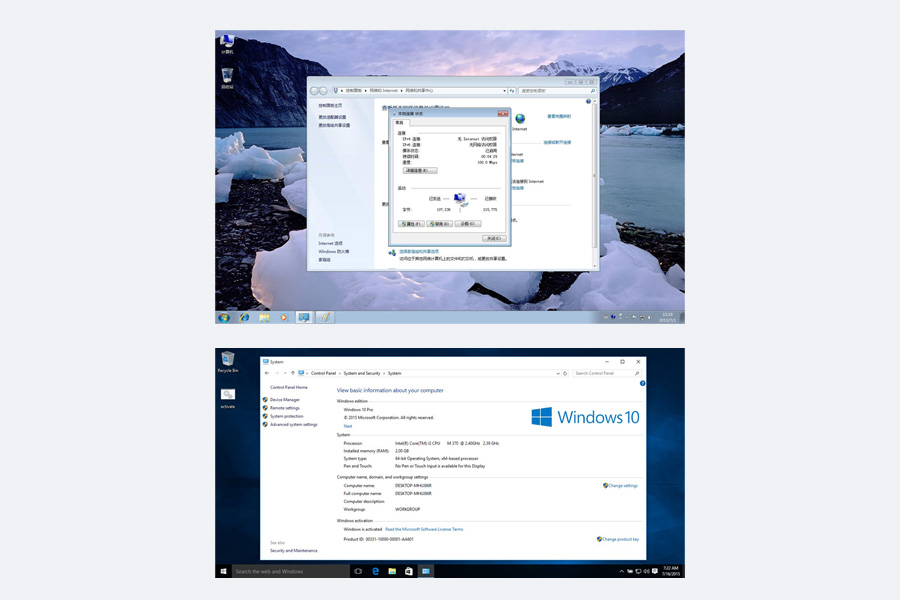Click the Search Control Panel field
This screenshot has width=900, height=600.
pyautogui.click(x=606, y=373)
